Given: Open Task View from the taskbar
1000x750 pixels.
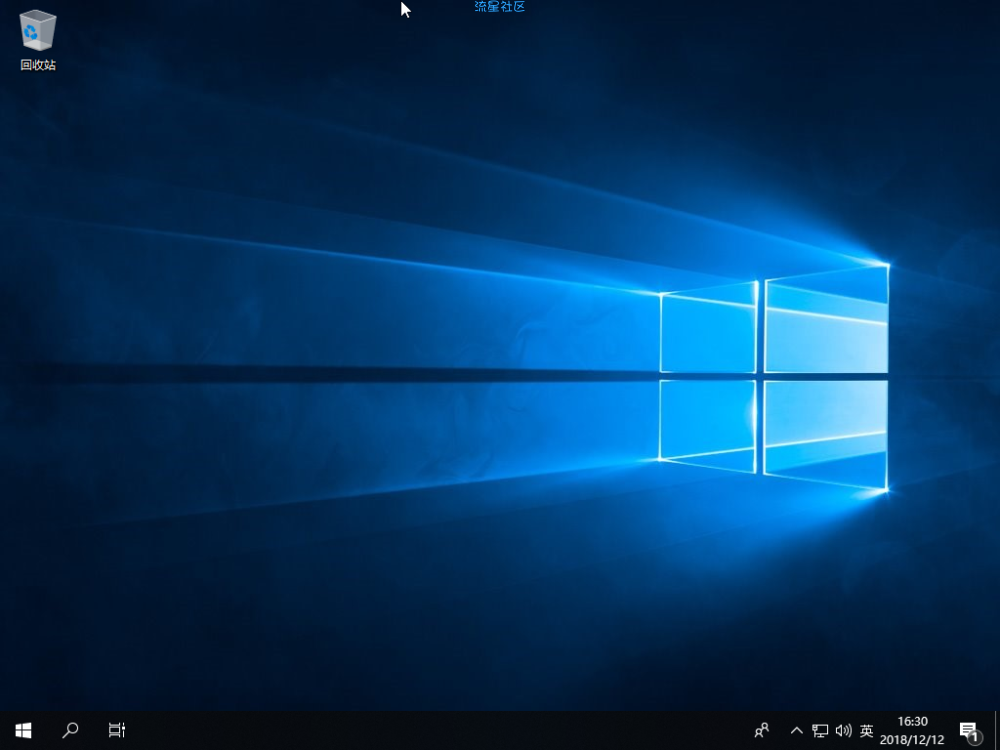Looking at the screenshot, I should [x=117, y=730].
